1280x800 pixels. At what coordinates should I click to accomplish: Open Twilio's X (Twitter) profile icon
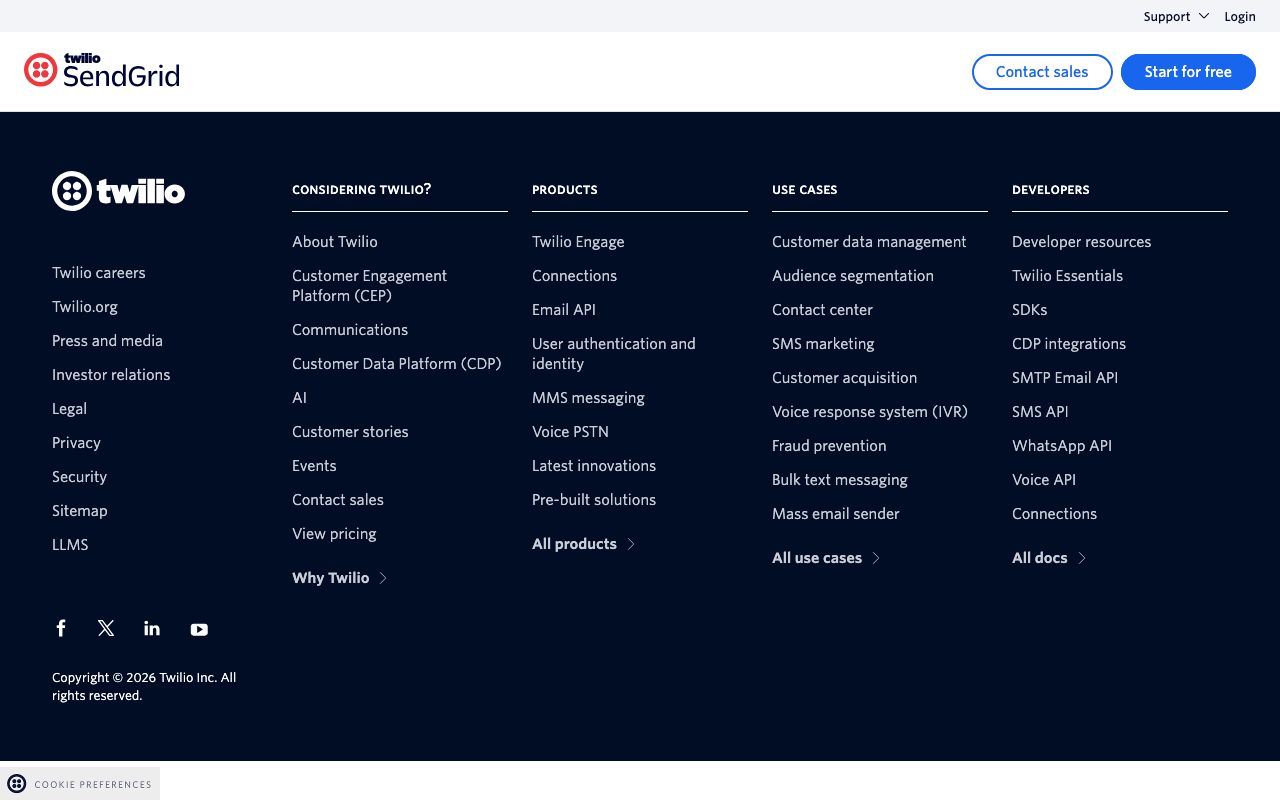(x=106, y=628)
